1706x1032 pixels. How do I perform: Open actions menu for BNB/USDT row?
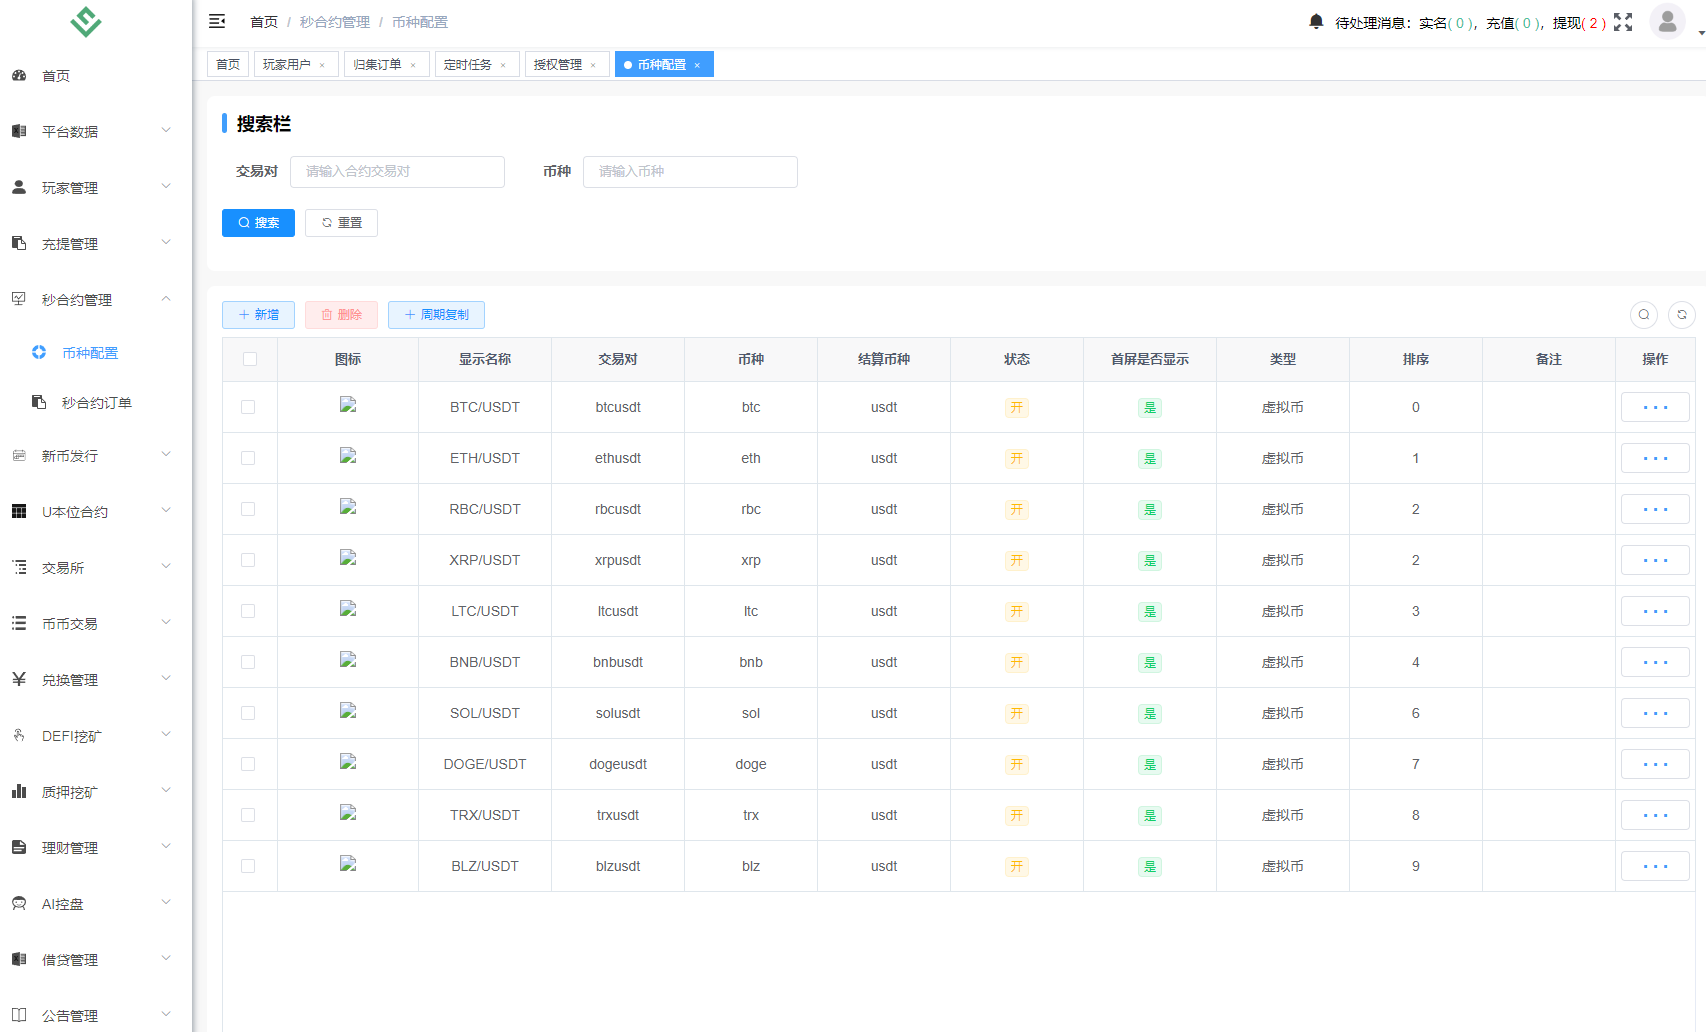(x=1655, y=662)
